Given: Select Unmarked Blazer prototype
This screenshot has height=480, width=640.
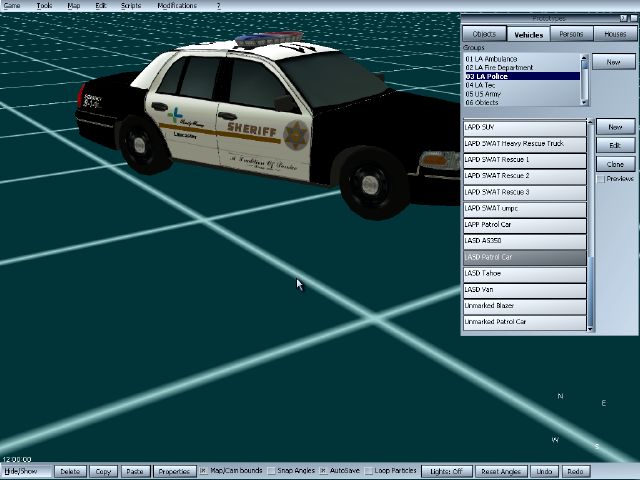Looking at the screenshot, I should tap(524, 306).
